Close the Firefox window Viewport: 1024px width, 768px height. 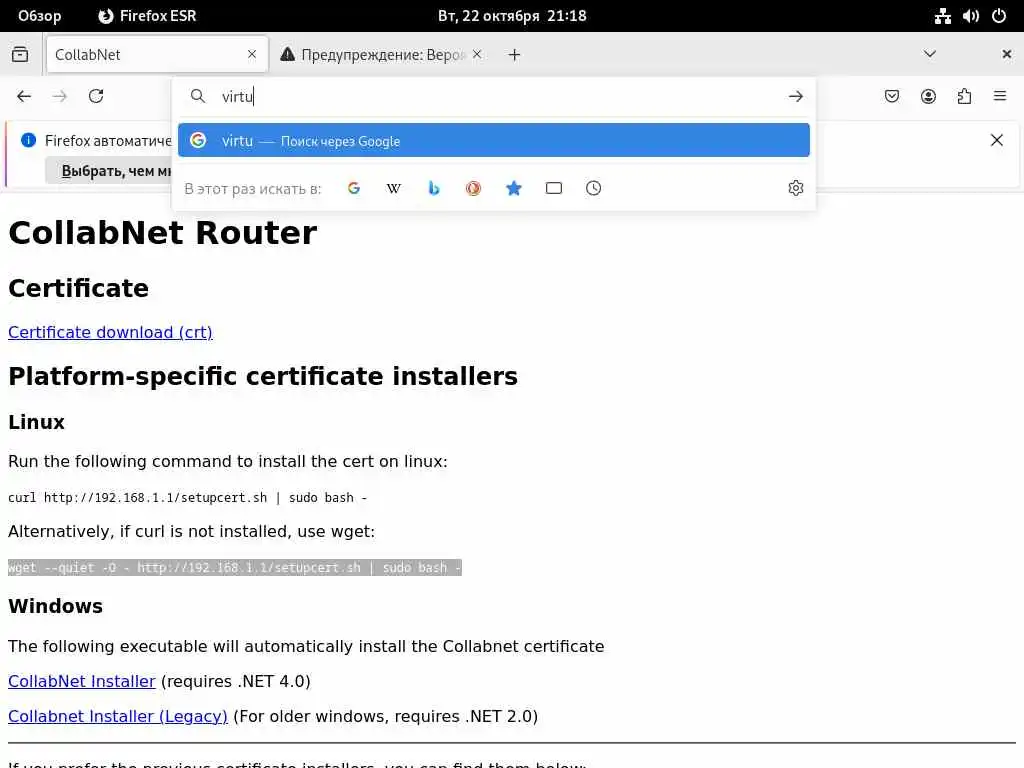pyautogui.click(x=1006, y=54)
